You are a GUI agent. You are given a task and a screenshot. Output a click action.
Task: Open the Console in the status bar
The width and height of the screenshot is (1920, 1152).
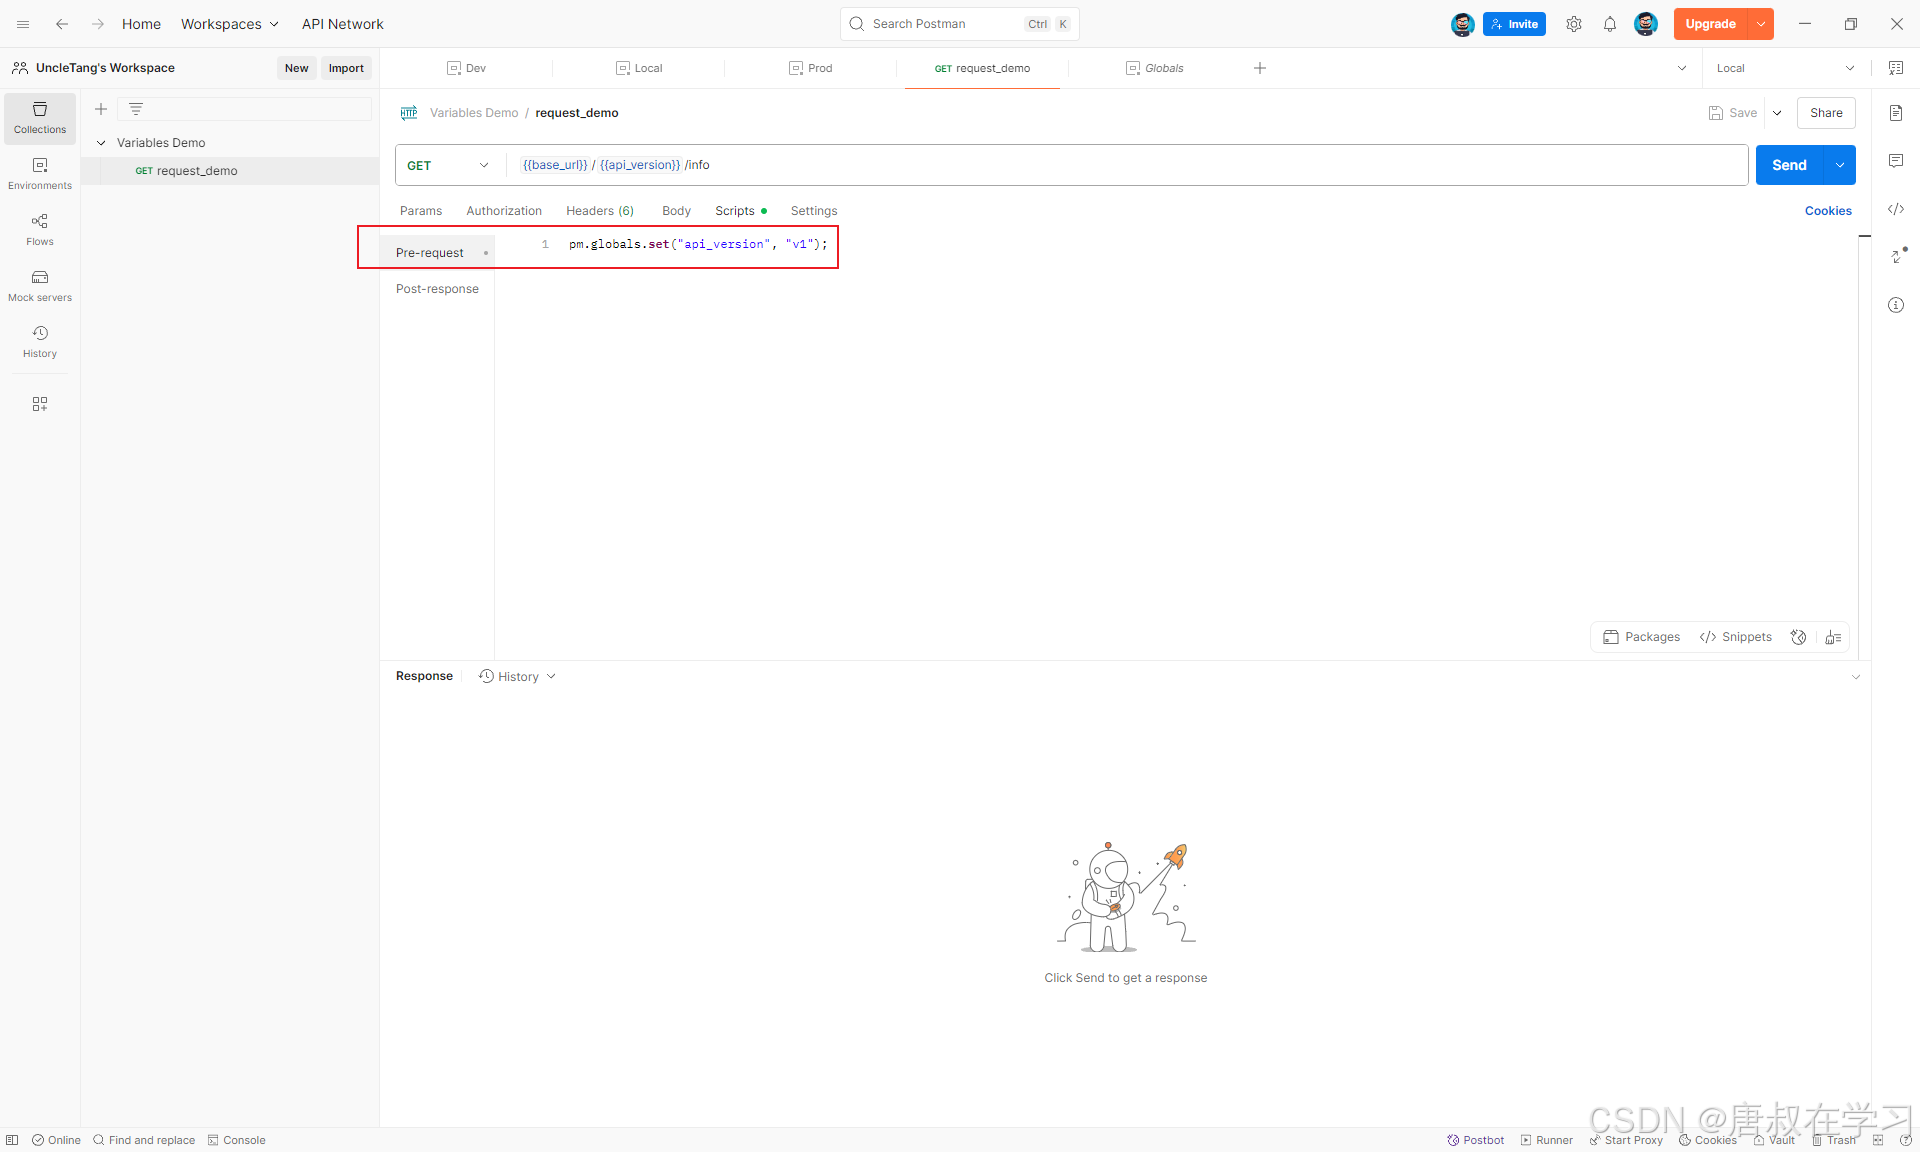tap(237, 1140)
